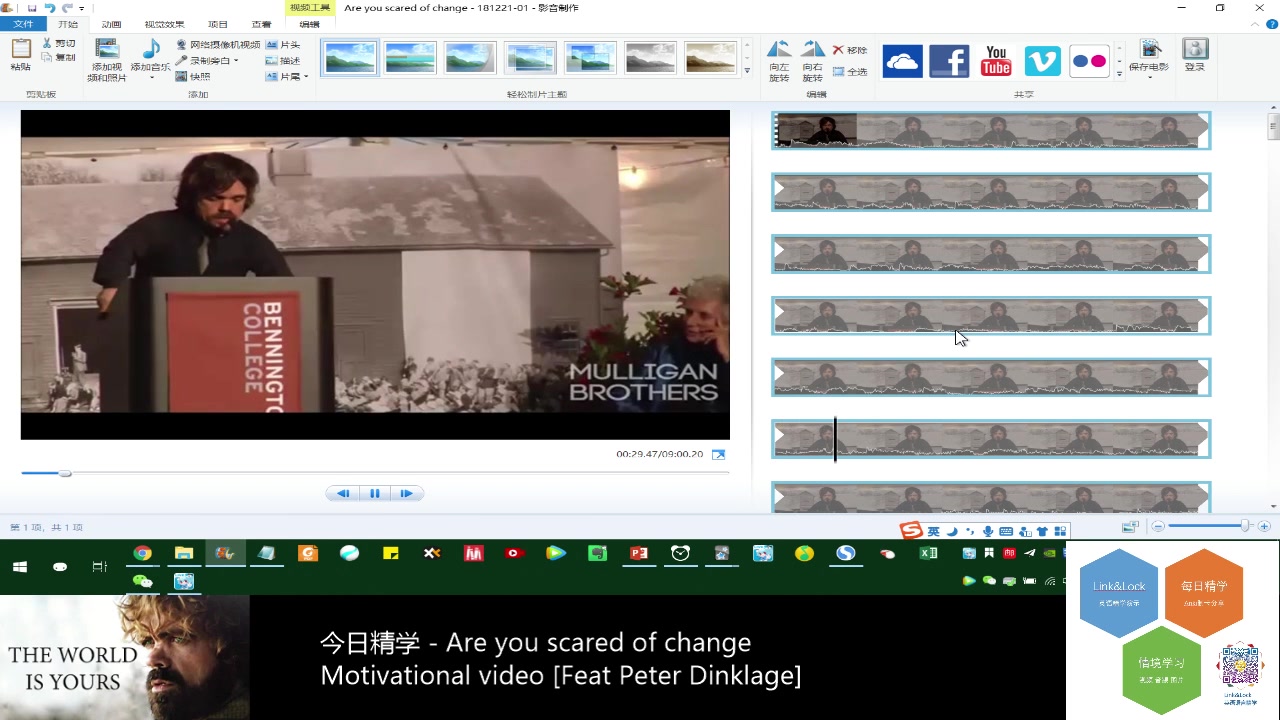Pause the video preview
The height and width of the screenshot is (720, 1280).
[375, 493]
